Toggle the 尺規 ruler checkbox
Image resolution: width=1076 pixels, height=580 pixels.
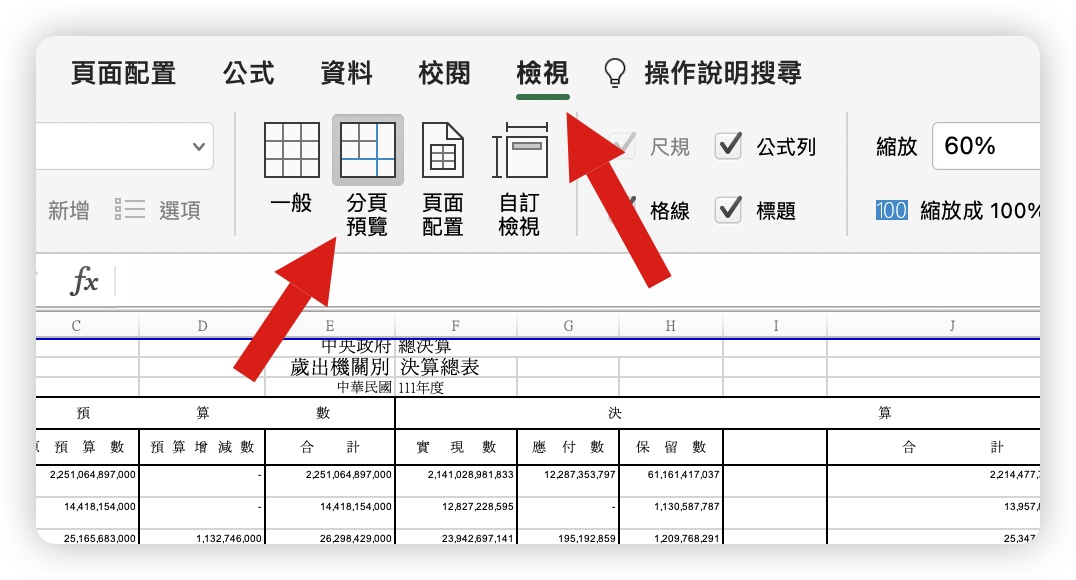click(x=623, y=146)
